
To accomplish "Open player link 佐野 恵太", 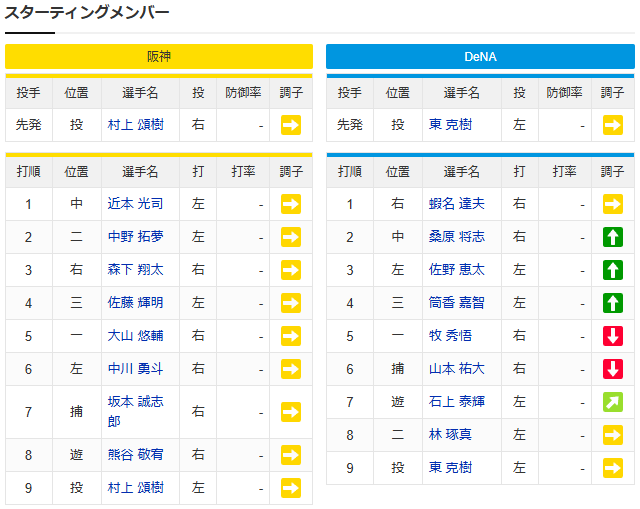I will pos(457,269).
